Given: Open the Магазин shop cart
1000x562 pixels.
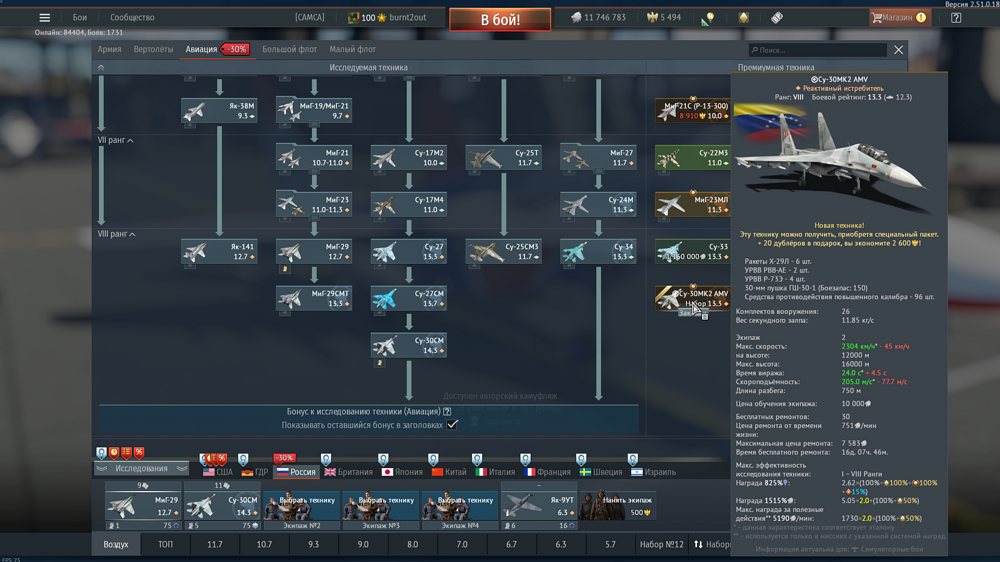Looking at the screenshot, I should 897,17.
